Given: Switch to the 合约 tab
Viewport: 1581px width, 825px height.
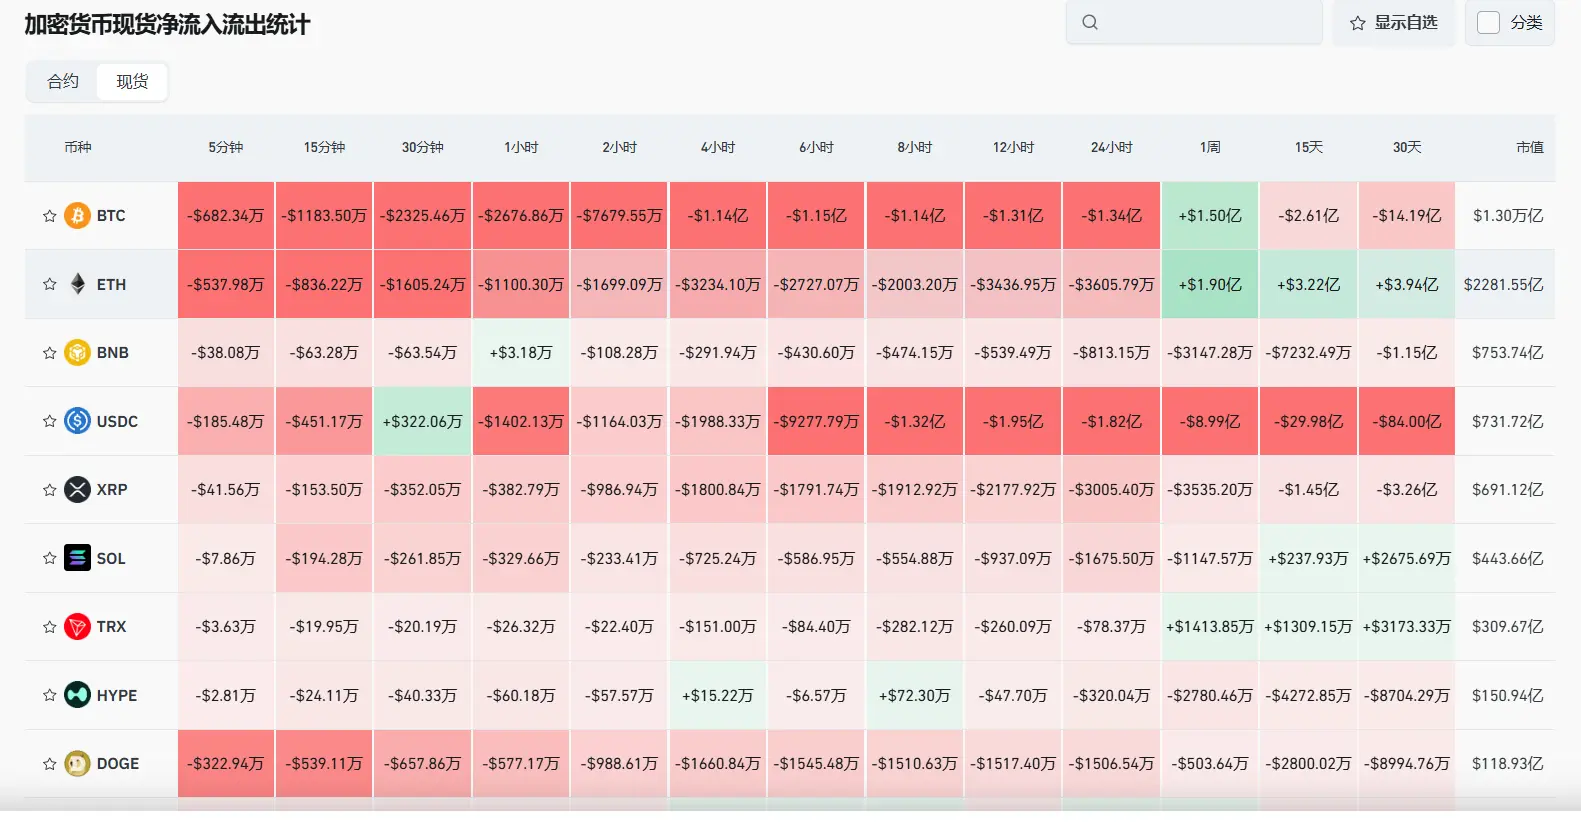Looking at the screenshot, I should coord(62,81).
